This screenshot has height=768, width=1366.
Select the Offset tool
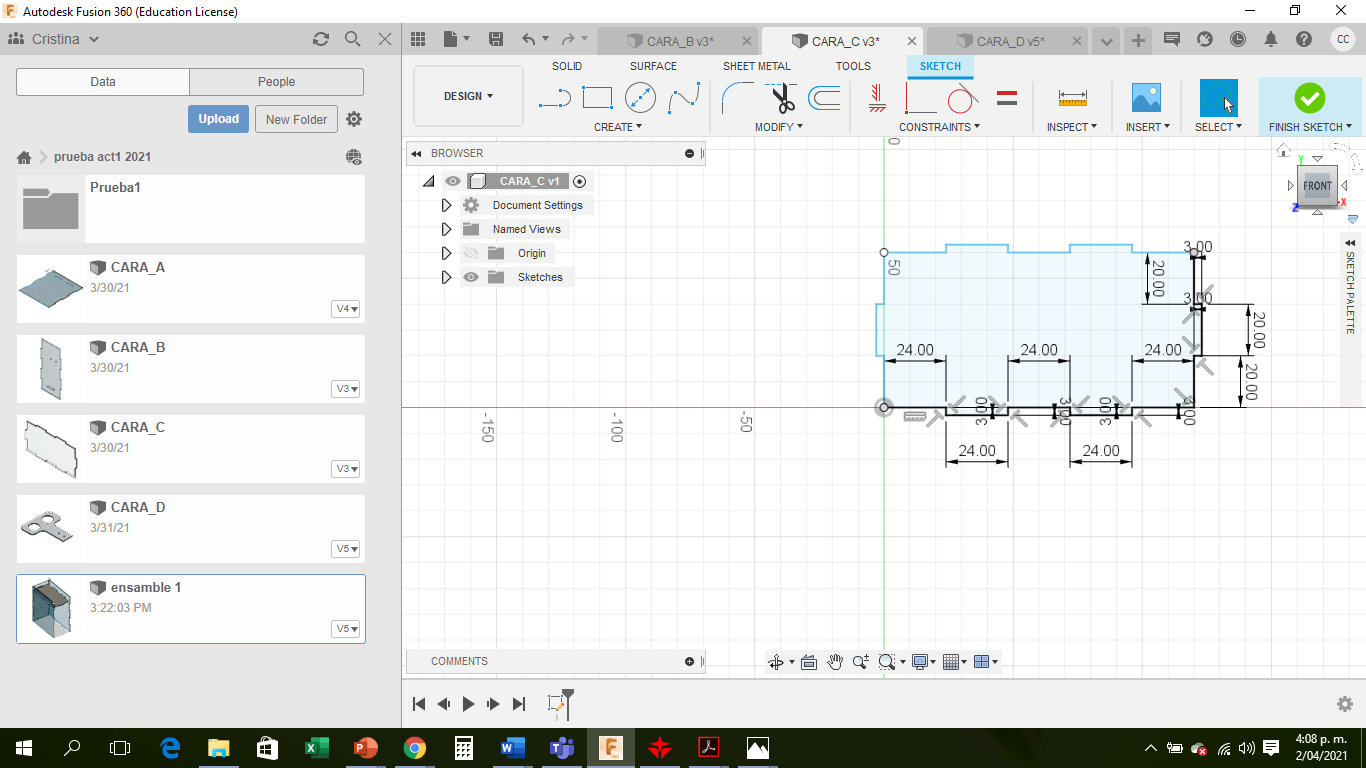tap(824, 98)
